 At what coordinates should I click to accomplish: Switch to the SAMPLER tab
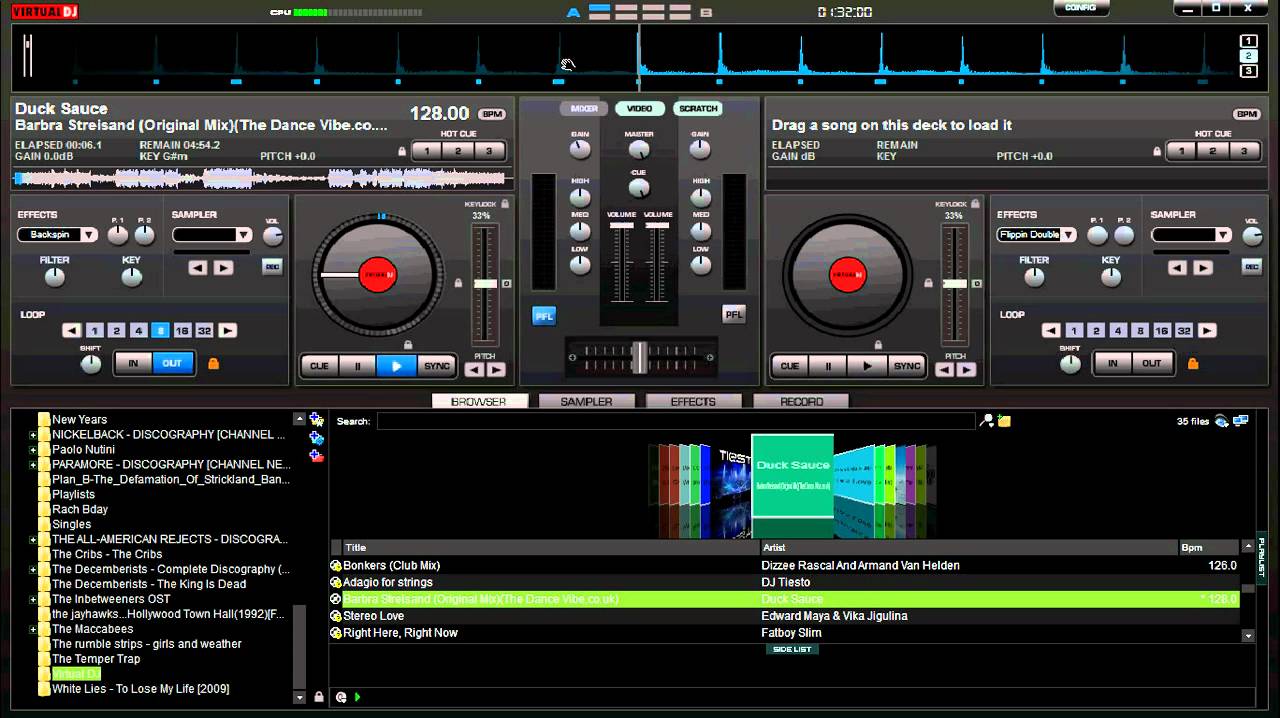586,401
